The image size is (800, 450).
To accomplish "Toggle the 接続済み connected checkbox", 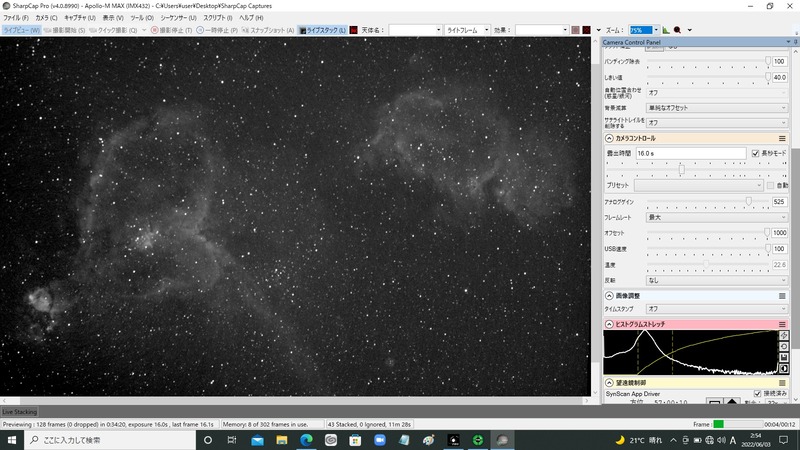I will click(757, 393).
